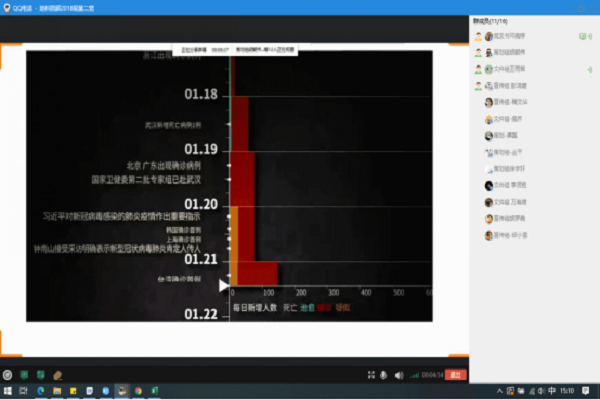Mute the microphone in call toolbar
600x400 pixels.
[382, 375]
